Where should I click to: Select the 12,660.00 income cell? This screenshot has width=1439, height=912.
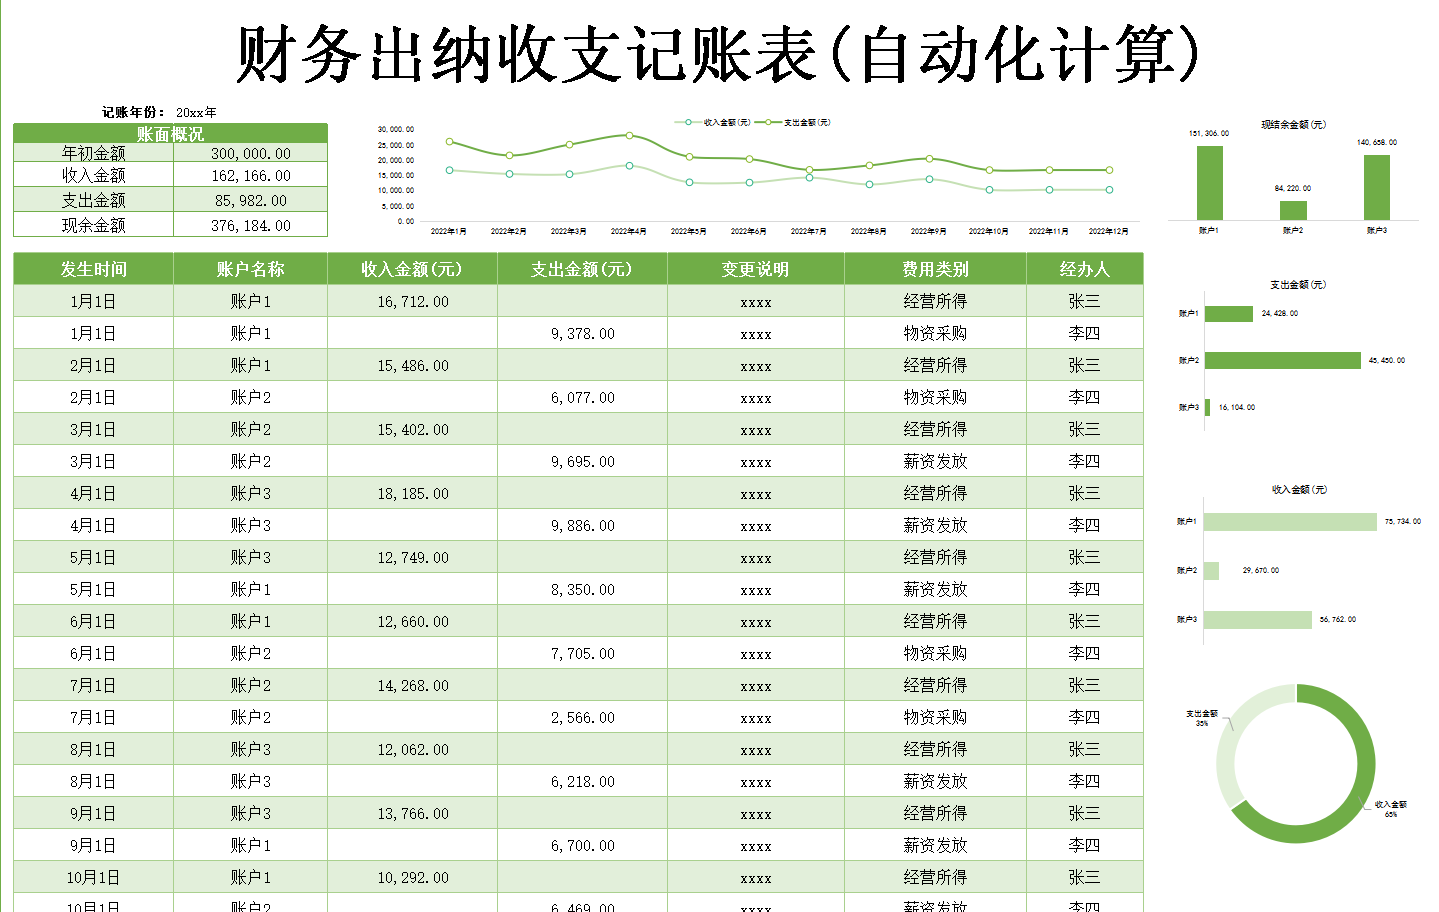(412, 621)
